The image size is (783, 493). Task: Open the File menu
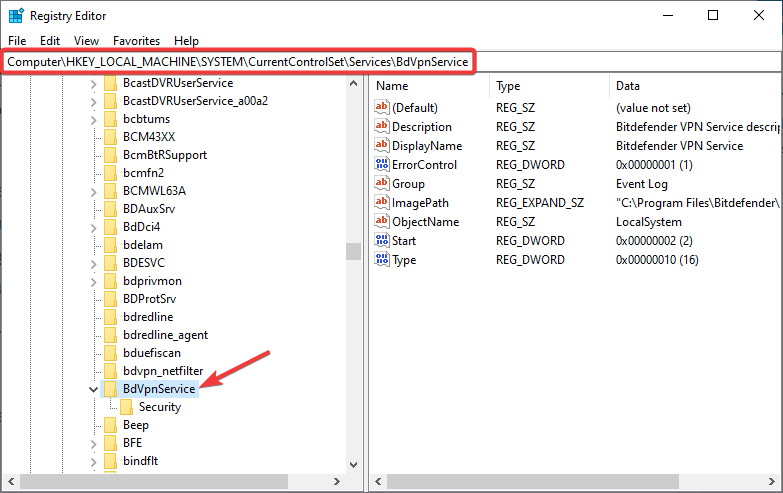17,40
